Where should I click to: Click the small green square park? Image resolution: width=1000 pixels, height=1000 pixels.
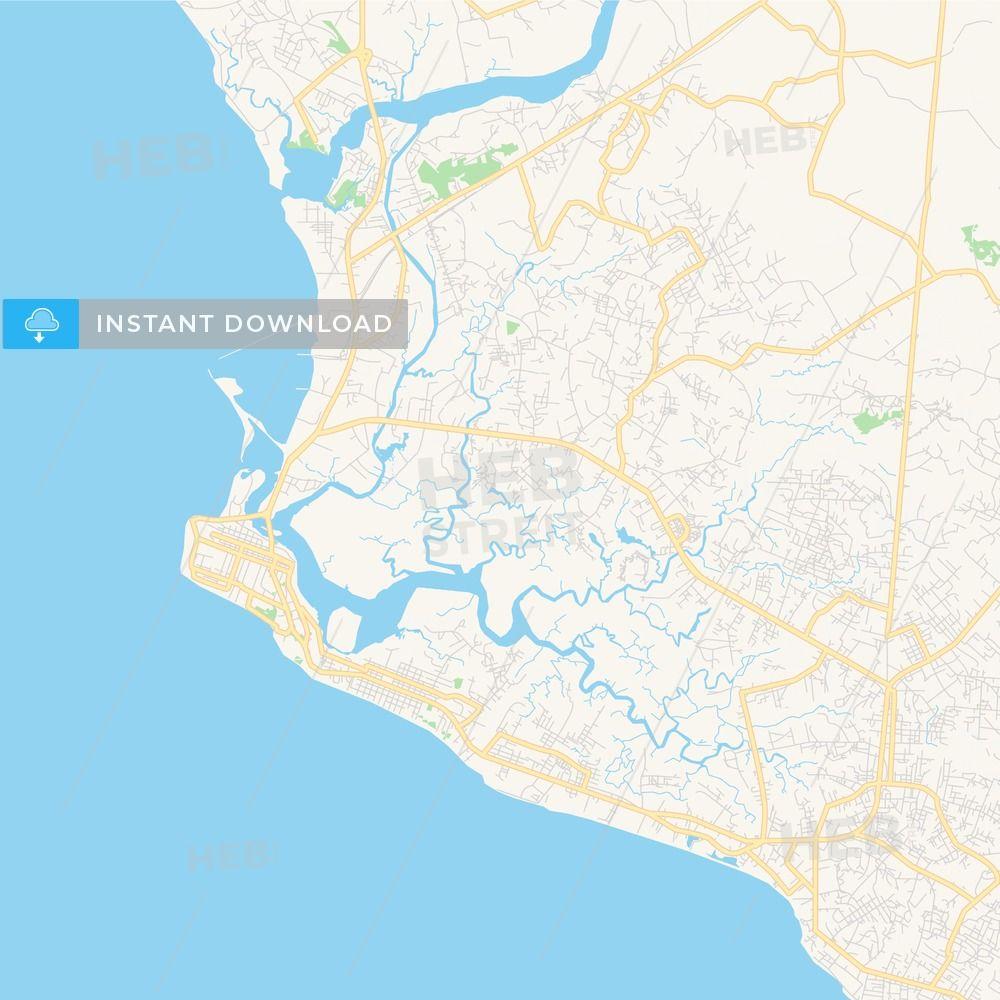512,328
